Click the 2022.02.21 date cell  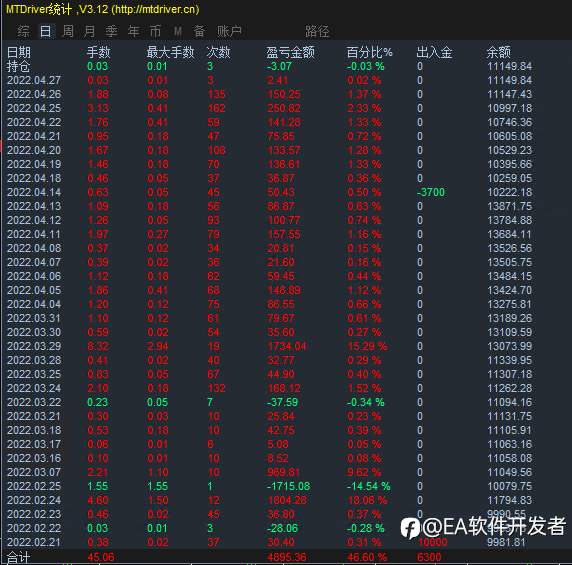34,542
